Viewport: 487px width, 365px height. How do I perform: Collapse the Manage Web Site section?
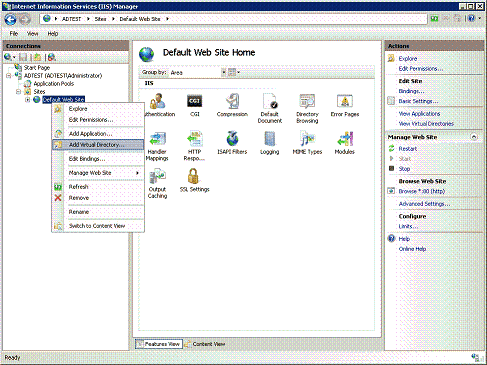[x=474, y=137]
